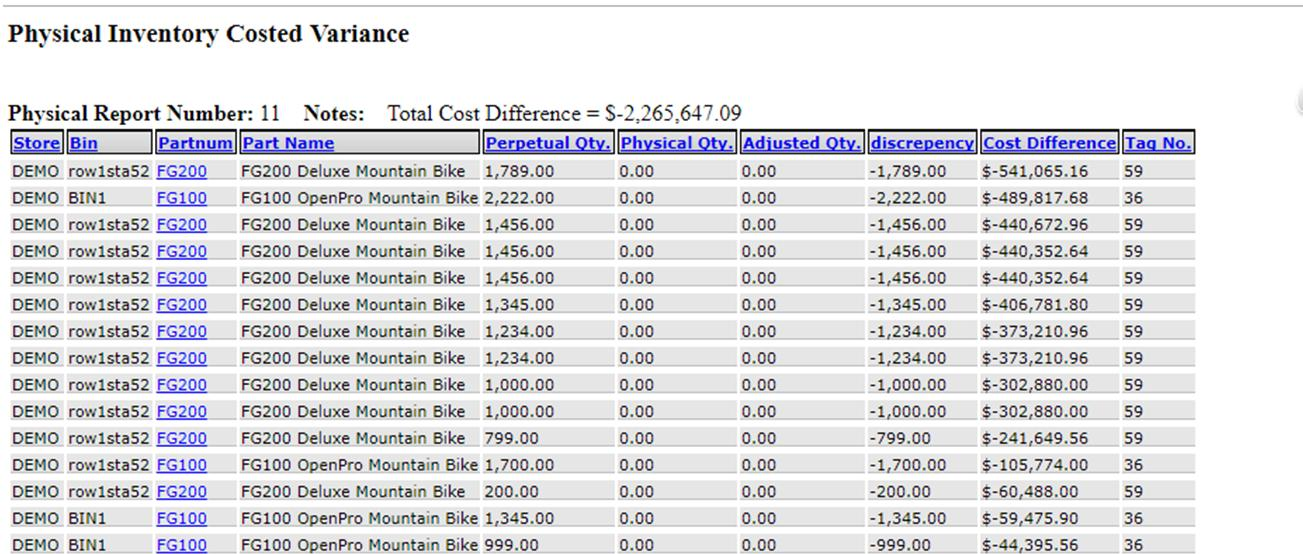The image size is (1303, 554).
Task: Click the discrepency column header
Action: point(921,143)
